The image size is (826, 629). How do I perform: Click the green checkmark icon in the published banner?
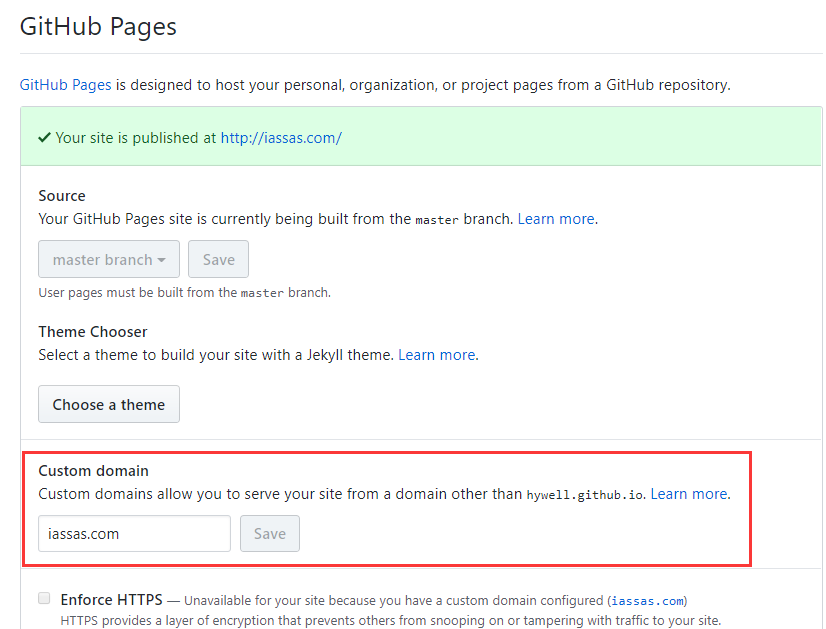(x=44, y=137)
